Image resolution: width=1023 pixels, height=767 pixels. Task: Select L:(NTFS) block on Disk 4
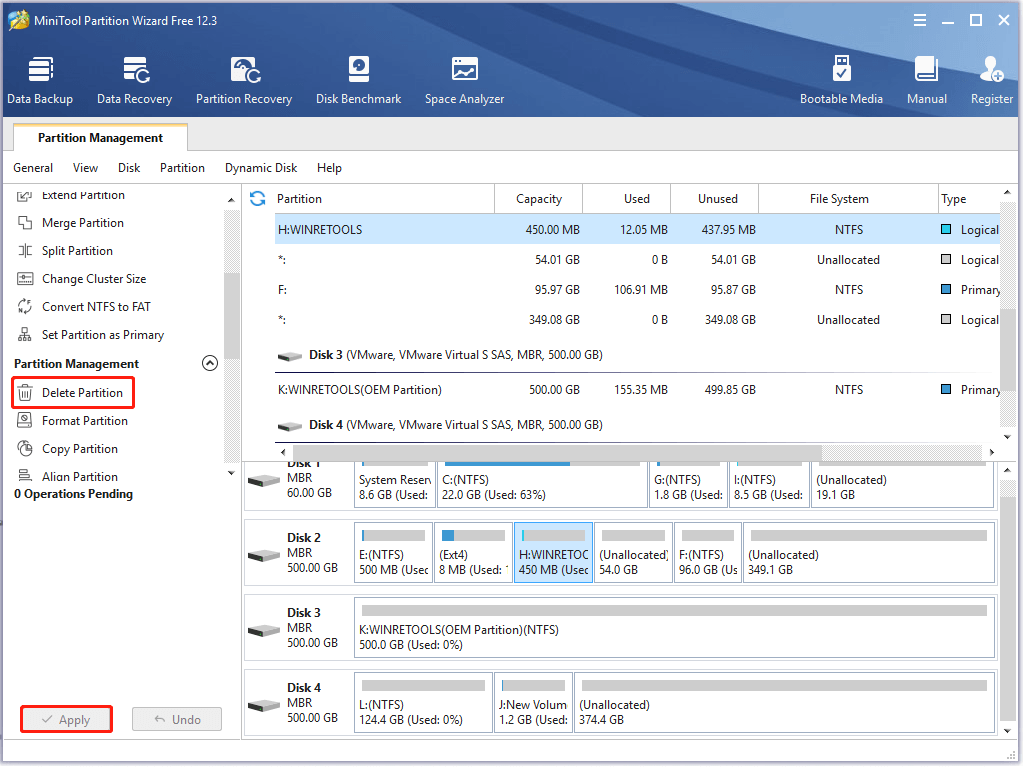tap(423, 702)
